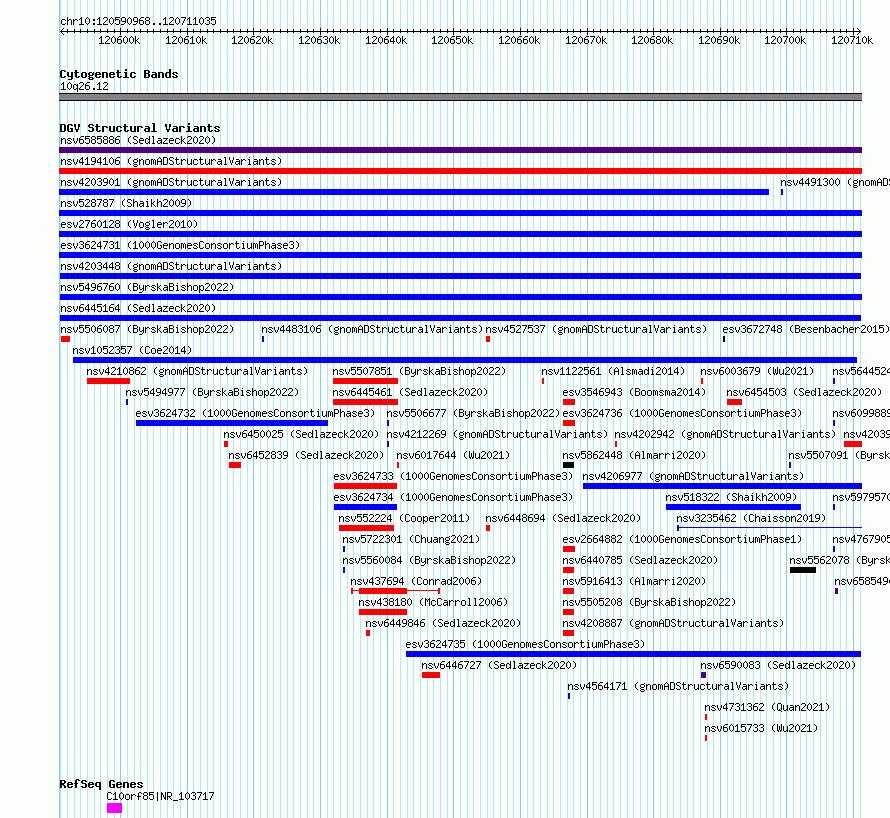Open nsv518322 (Shaikh2009) label
Viewport: 890px width, 818px height.
click(x=731, y=497)
